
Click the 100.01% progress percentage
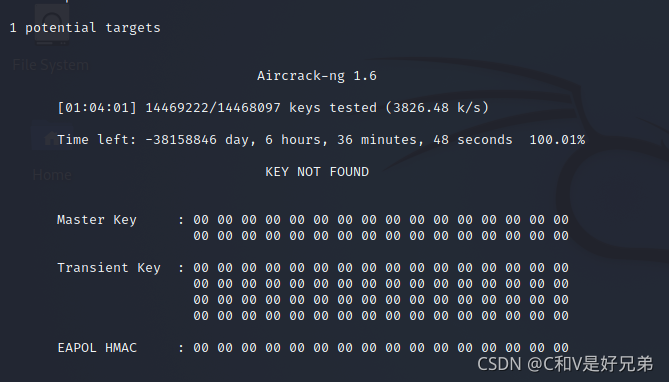[x=557, y=140]
